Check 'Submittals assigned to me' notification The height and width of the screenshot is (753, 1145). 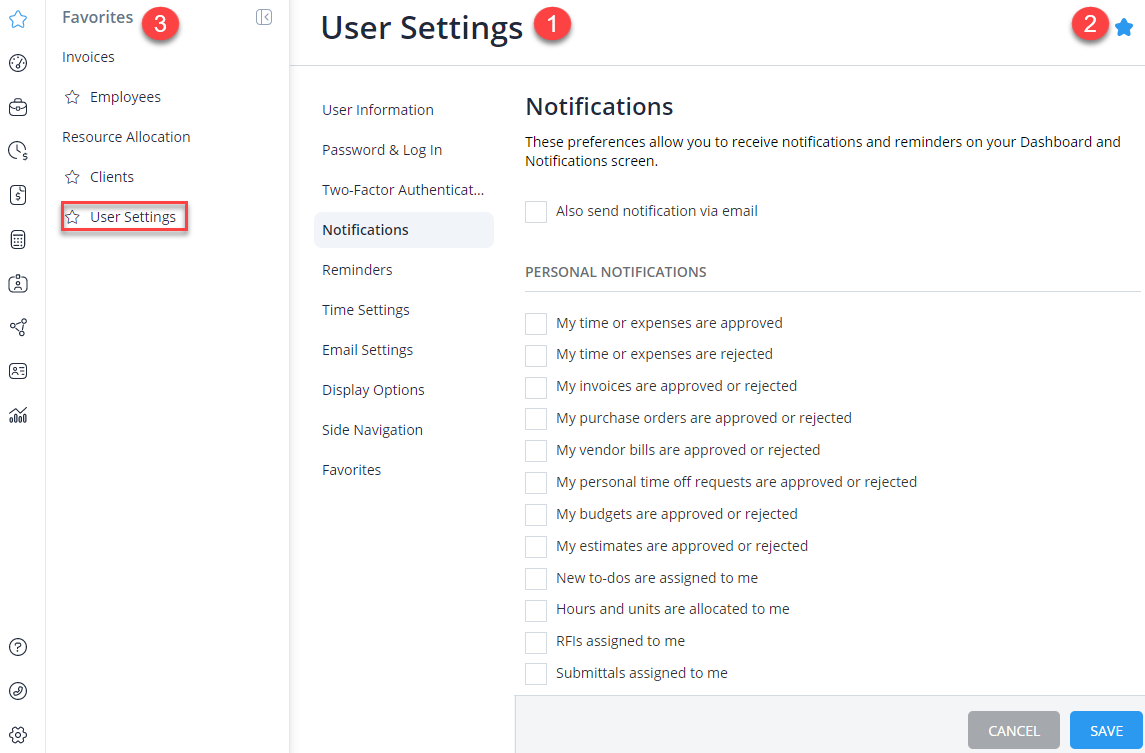click(x=535, y=673)
